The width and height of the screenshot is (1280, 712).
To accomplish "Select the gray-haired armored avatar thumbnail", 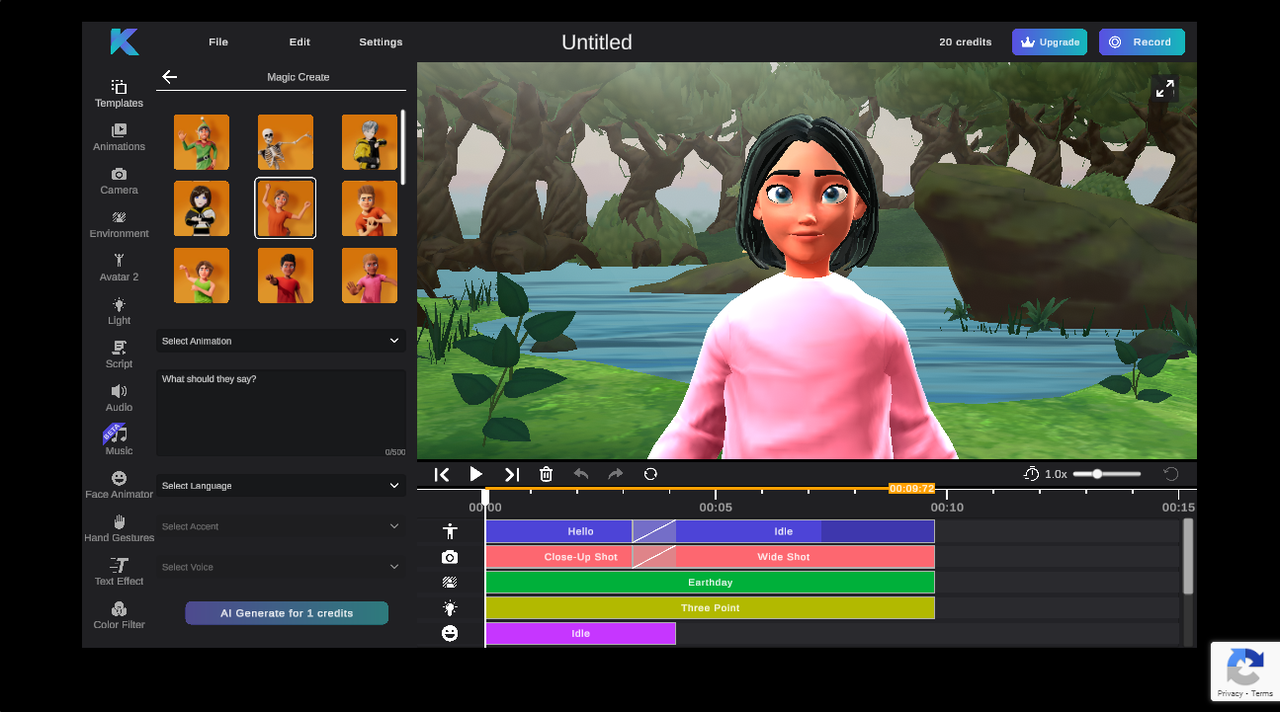I will coord(369,142).
